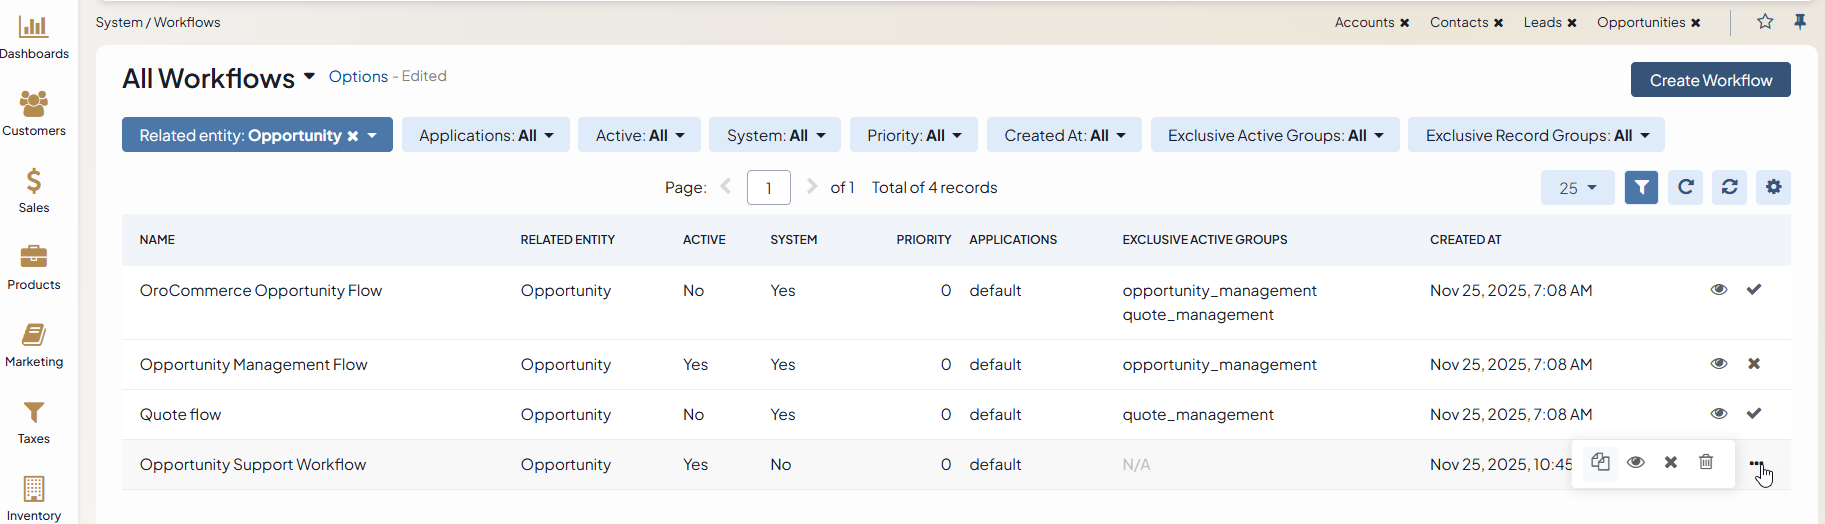Open the Options link beside All Workflows

point(358,76)
